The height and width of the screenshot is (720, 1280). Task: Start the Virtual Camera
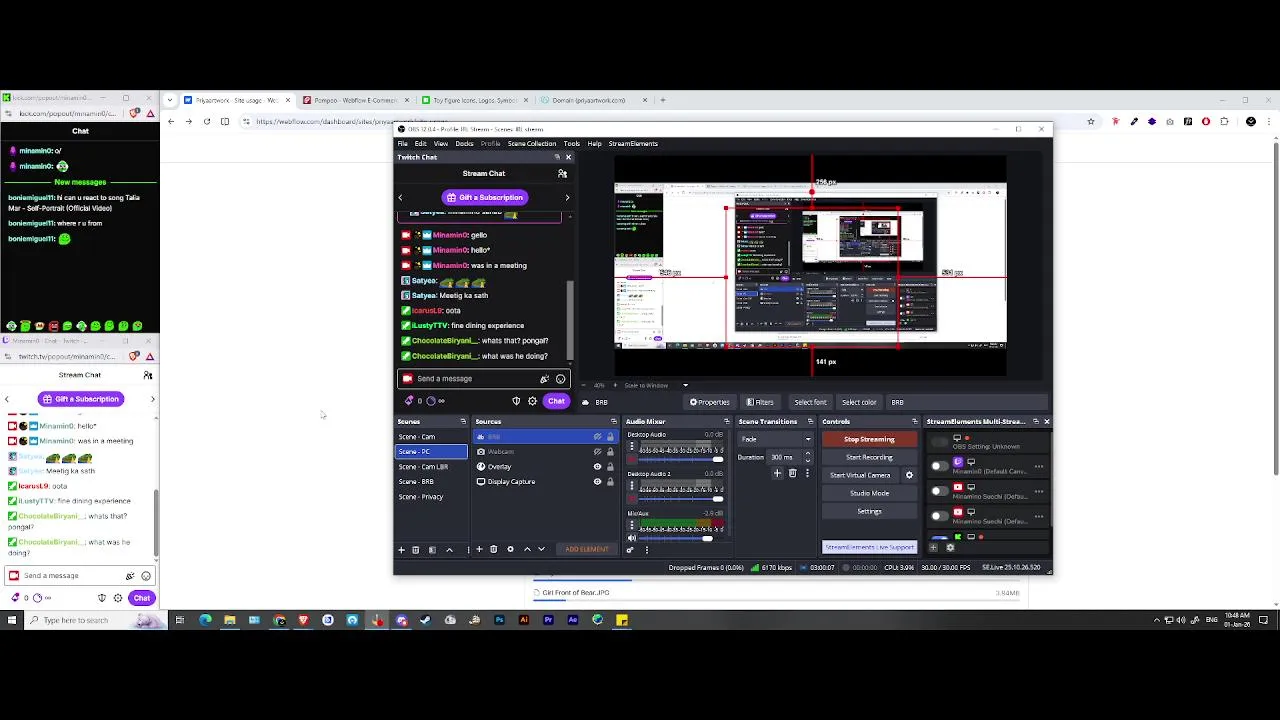tap(860, 475)
